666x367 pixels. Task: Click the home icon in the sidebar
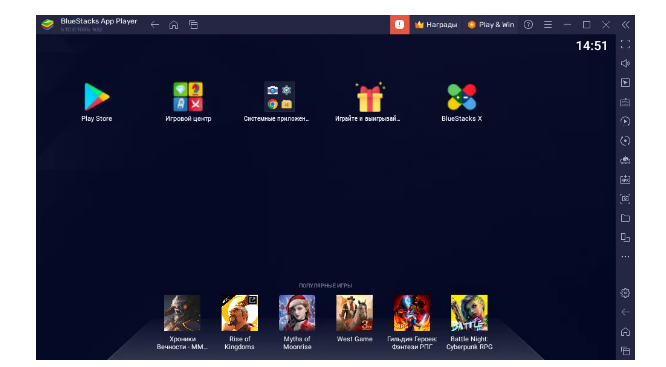point(625,332)
